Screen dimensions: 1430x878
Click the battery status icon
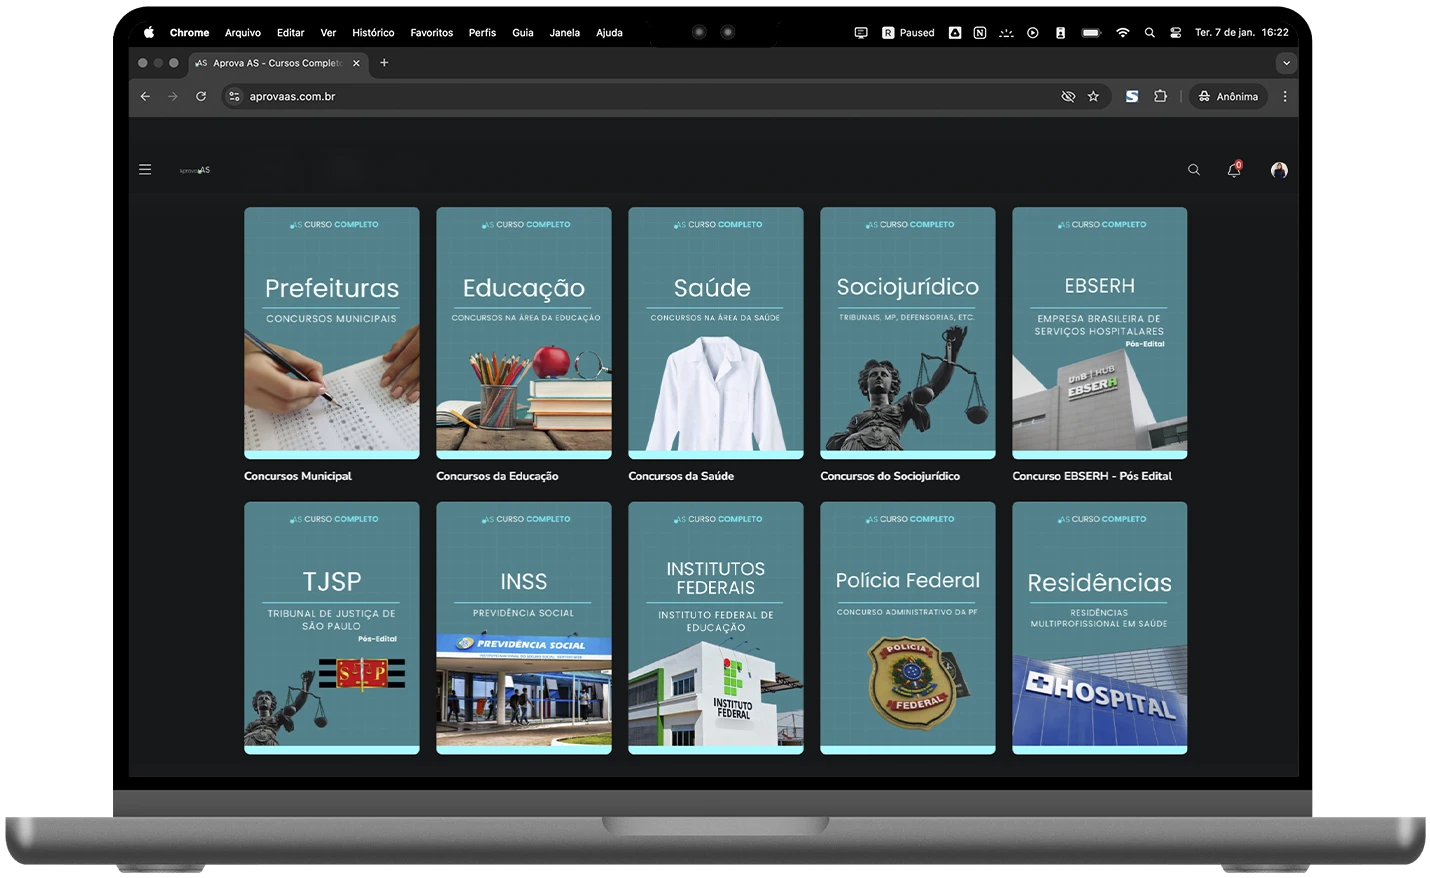click(x=1091, y=33)
